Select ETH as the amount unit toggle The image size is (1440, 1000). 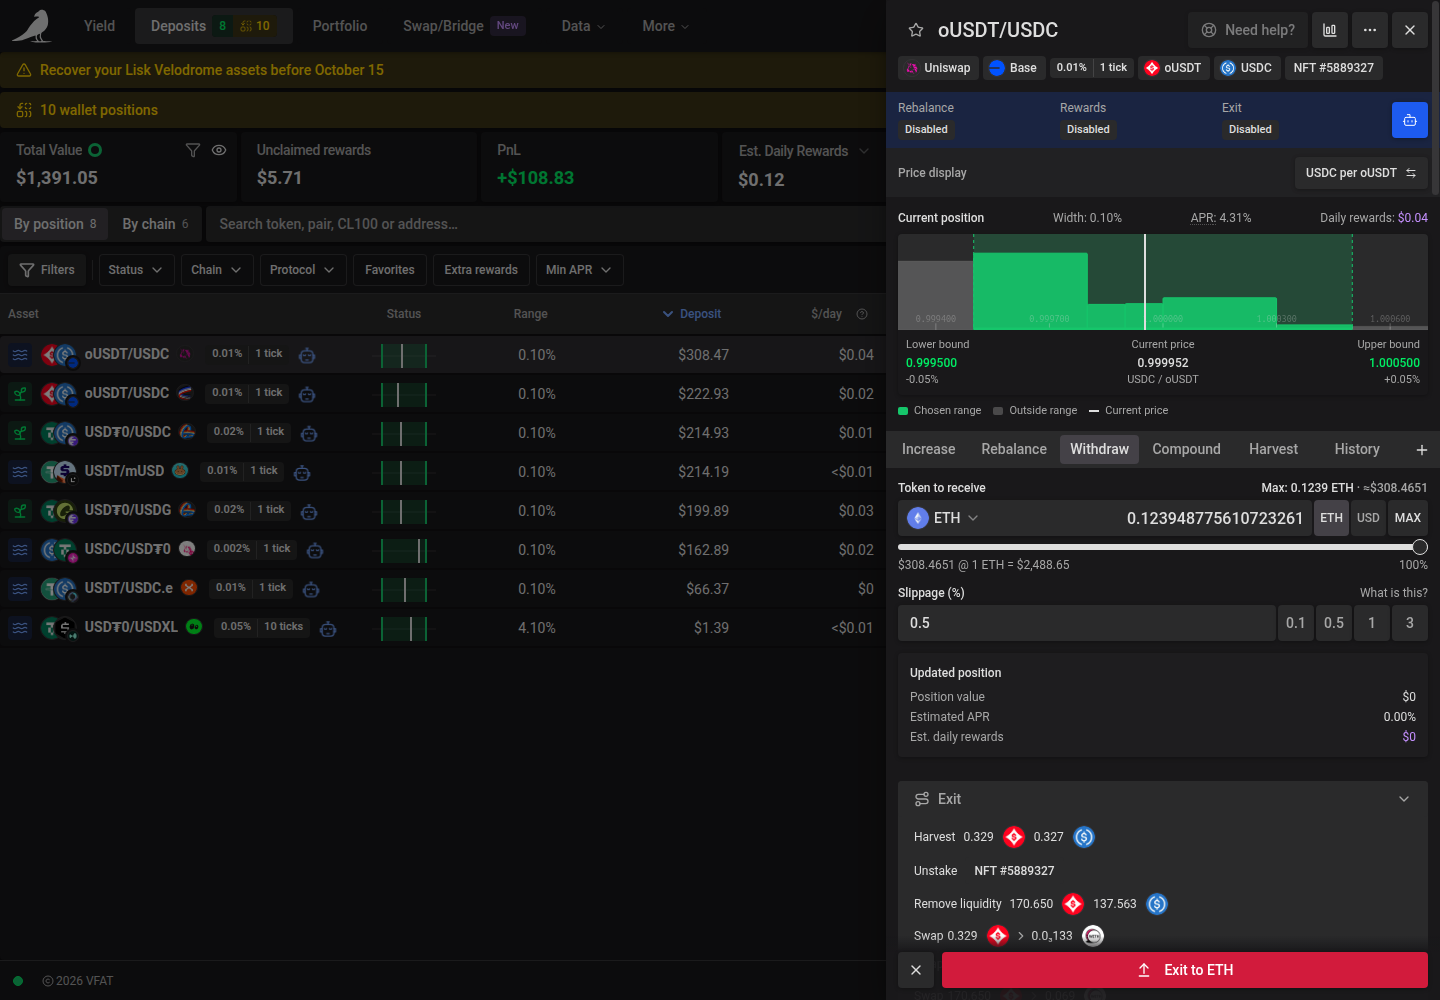[x=1331, y=518]
